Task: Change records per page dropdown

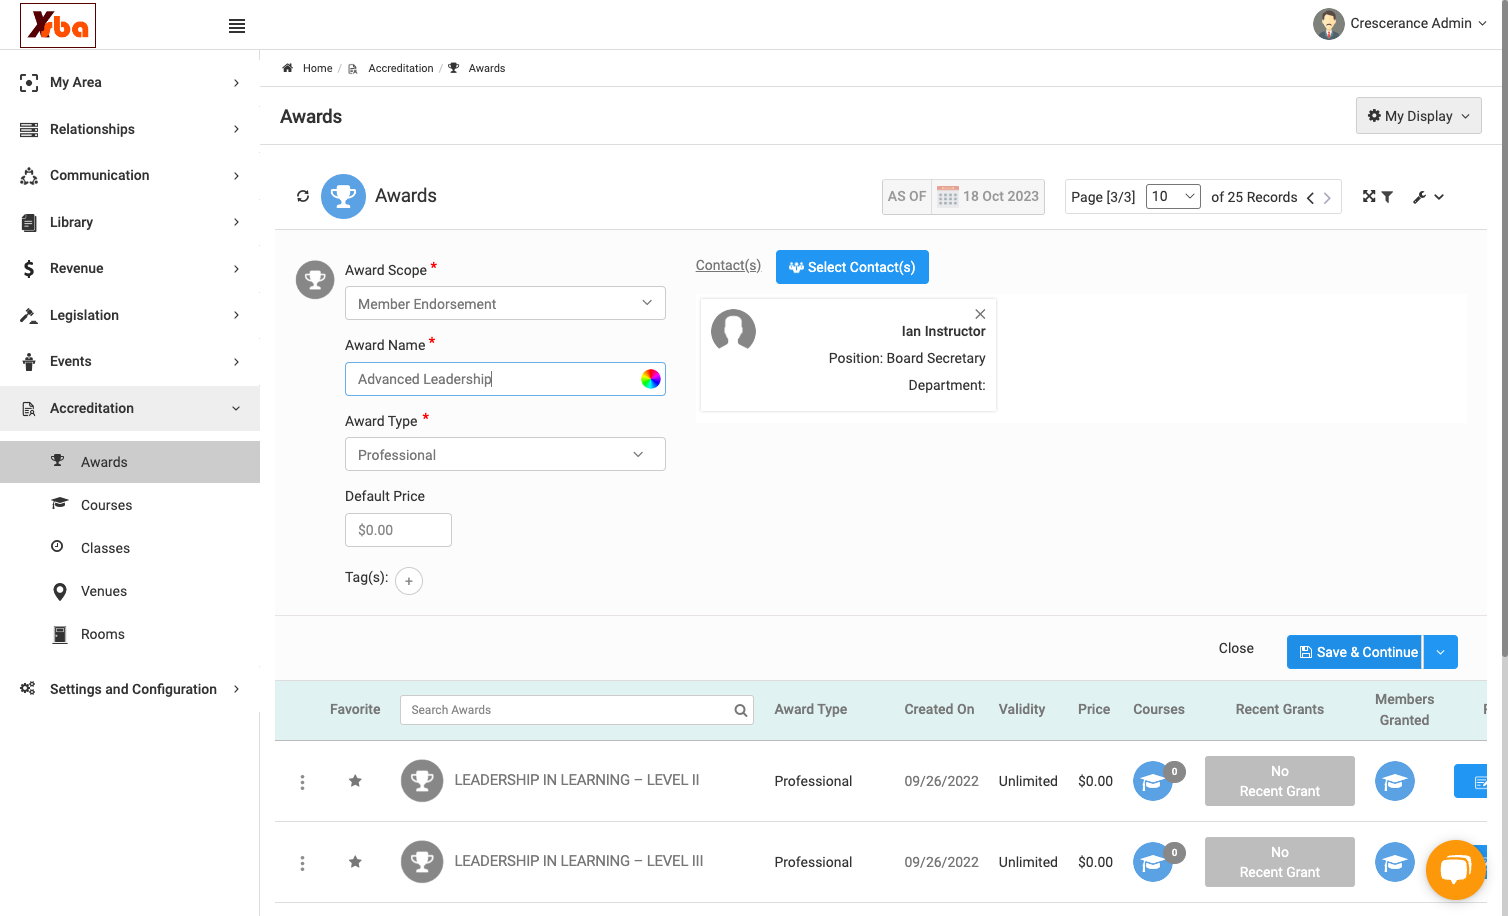Action: coord(1173,197)
